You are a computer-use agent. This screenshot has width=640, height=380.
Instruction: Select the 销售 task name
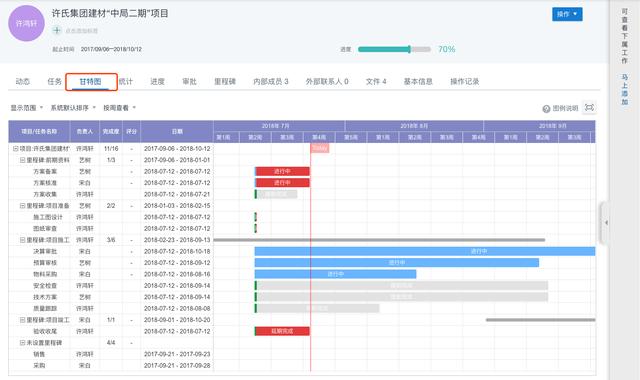click(x=39, y=354)
